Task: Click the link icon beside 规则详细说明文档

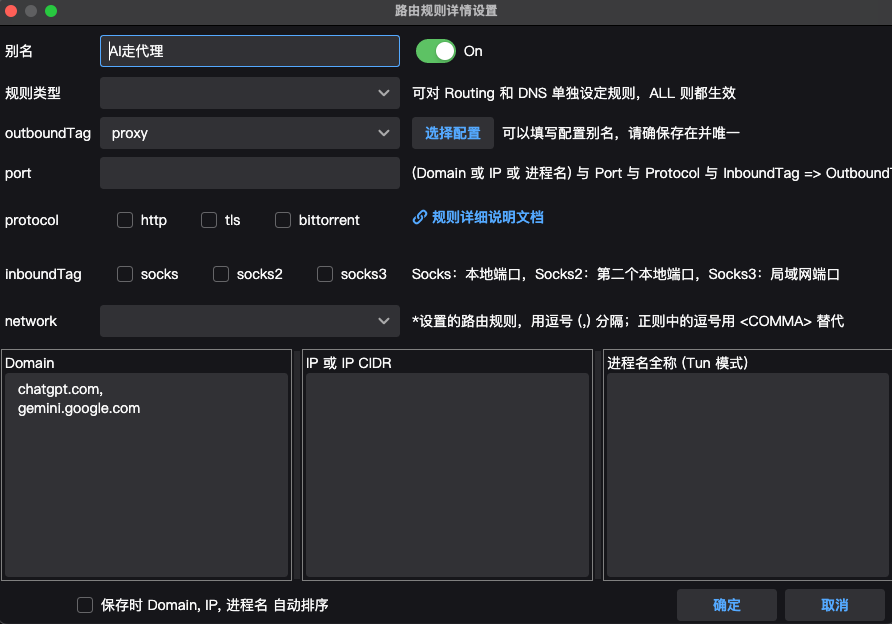Action: click(419, 217)
